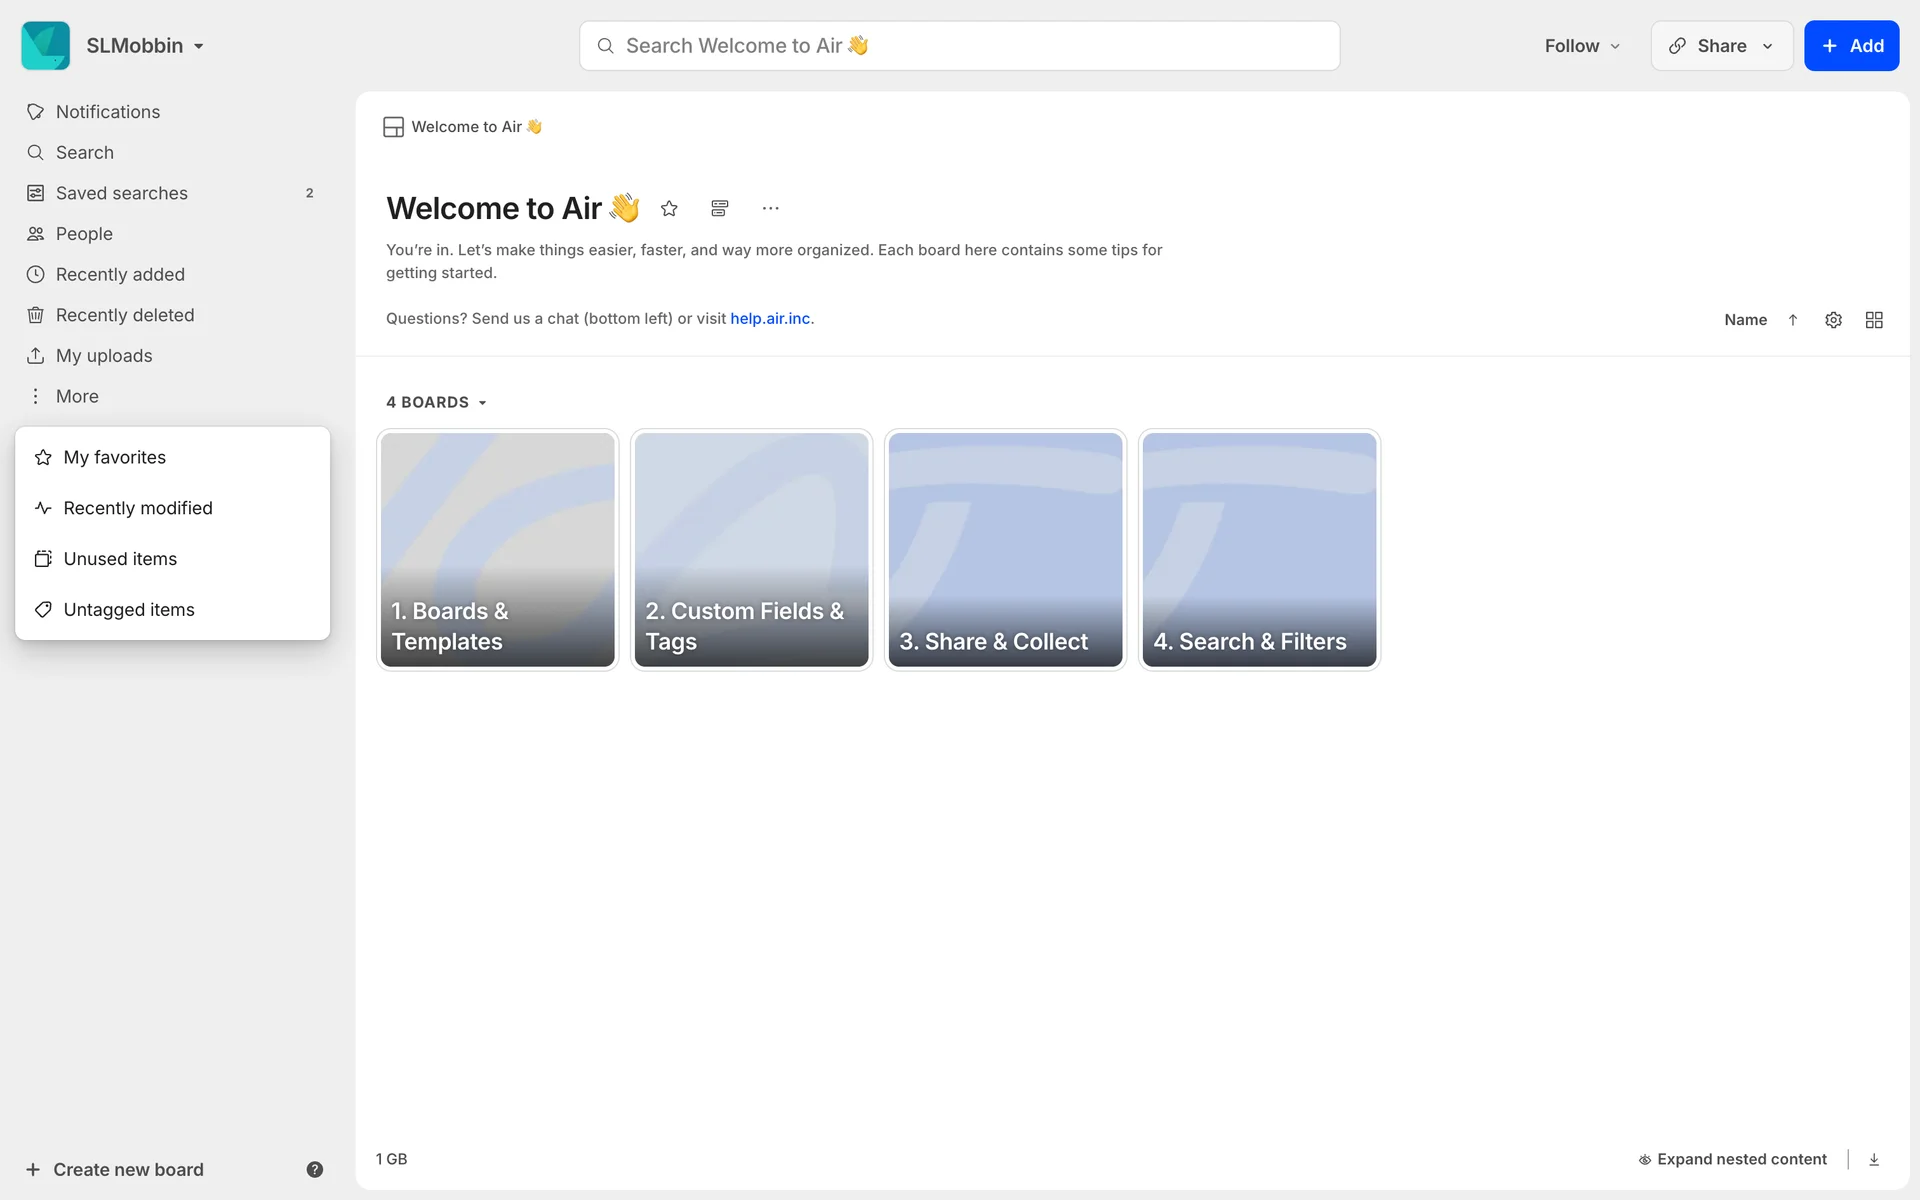
Task: Toggle the ascending sort direction arrow
Action: point(1793,320)
